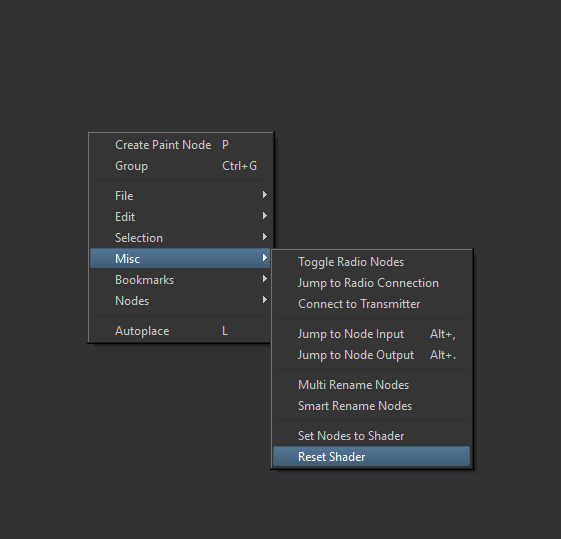Screen dimensions: 561x539
Task: Open the Bookmarks submenu
Action: [x=180, y=280]
